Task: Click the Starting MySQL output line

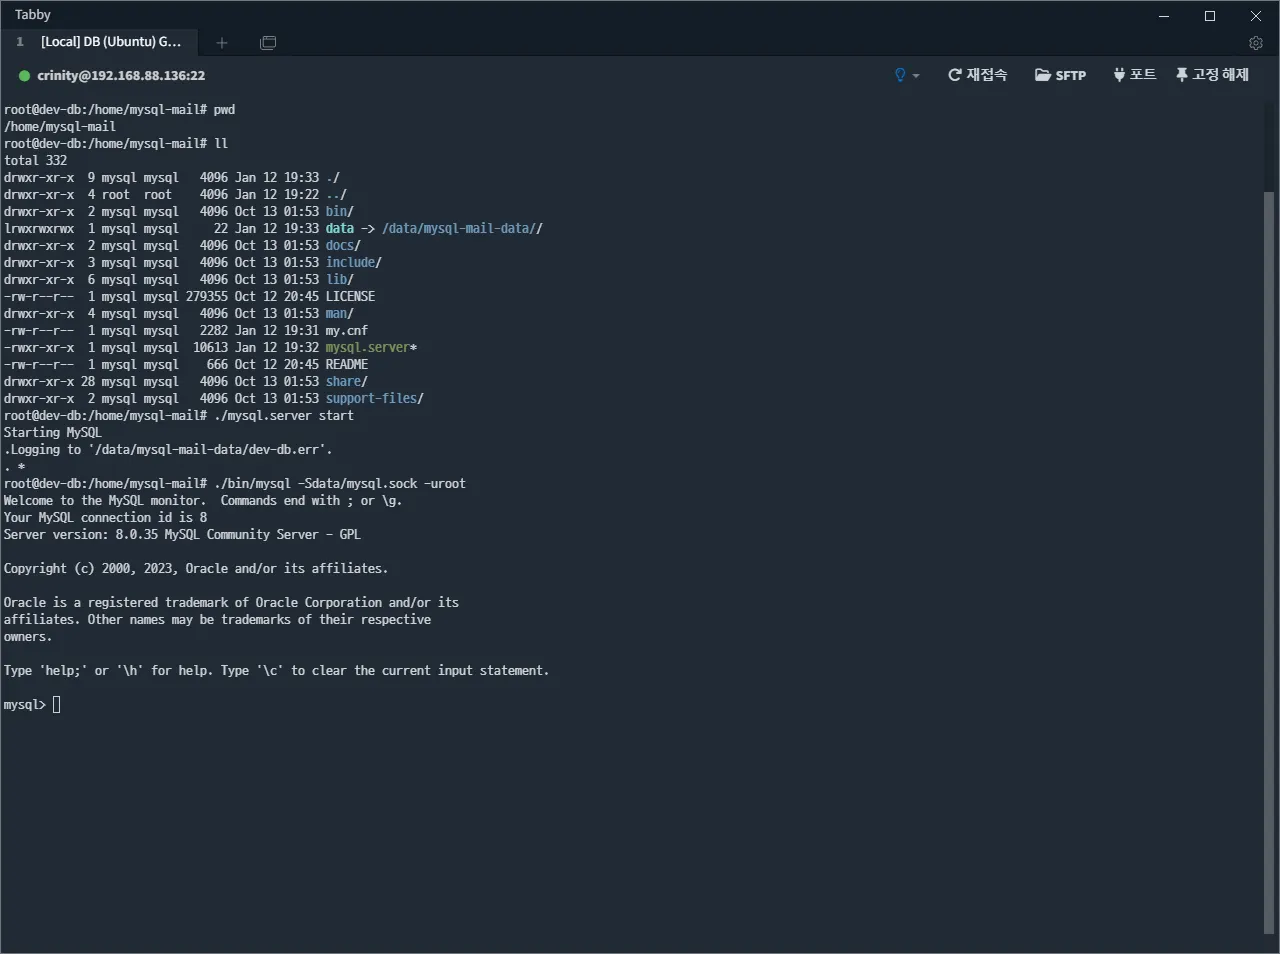Action: click(53, 433)
